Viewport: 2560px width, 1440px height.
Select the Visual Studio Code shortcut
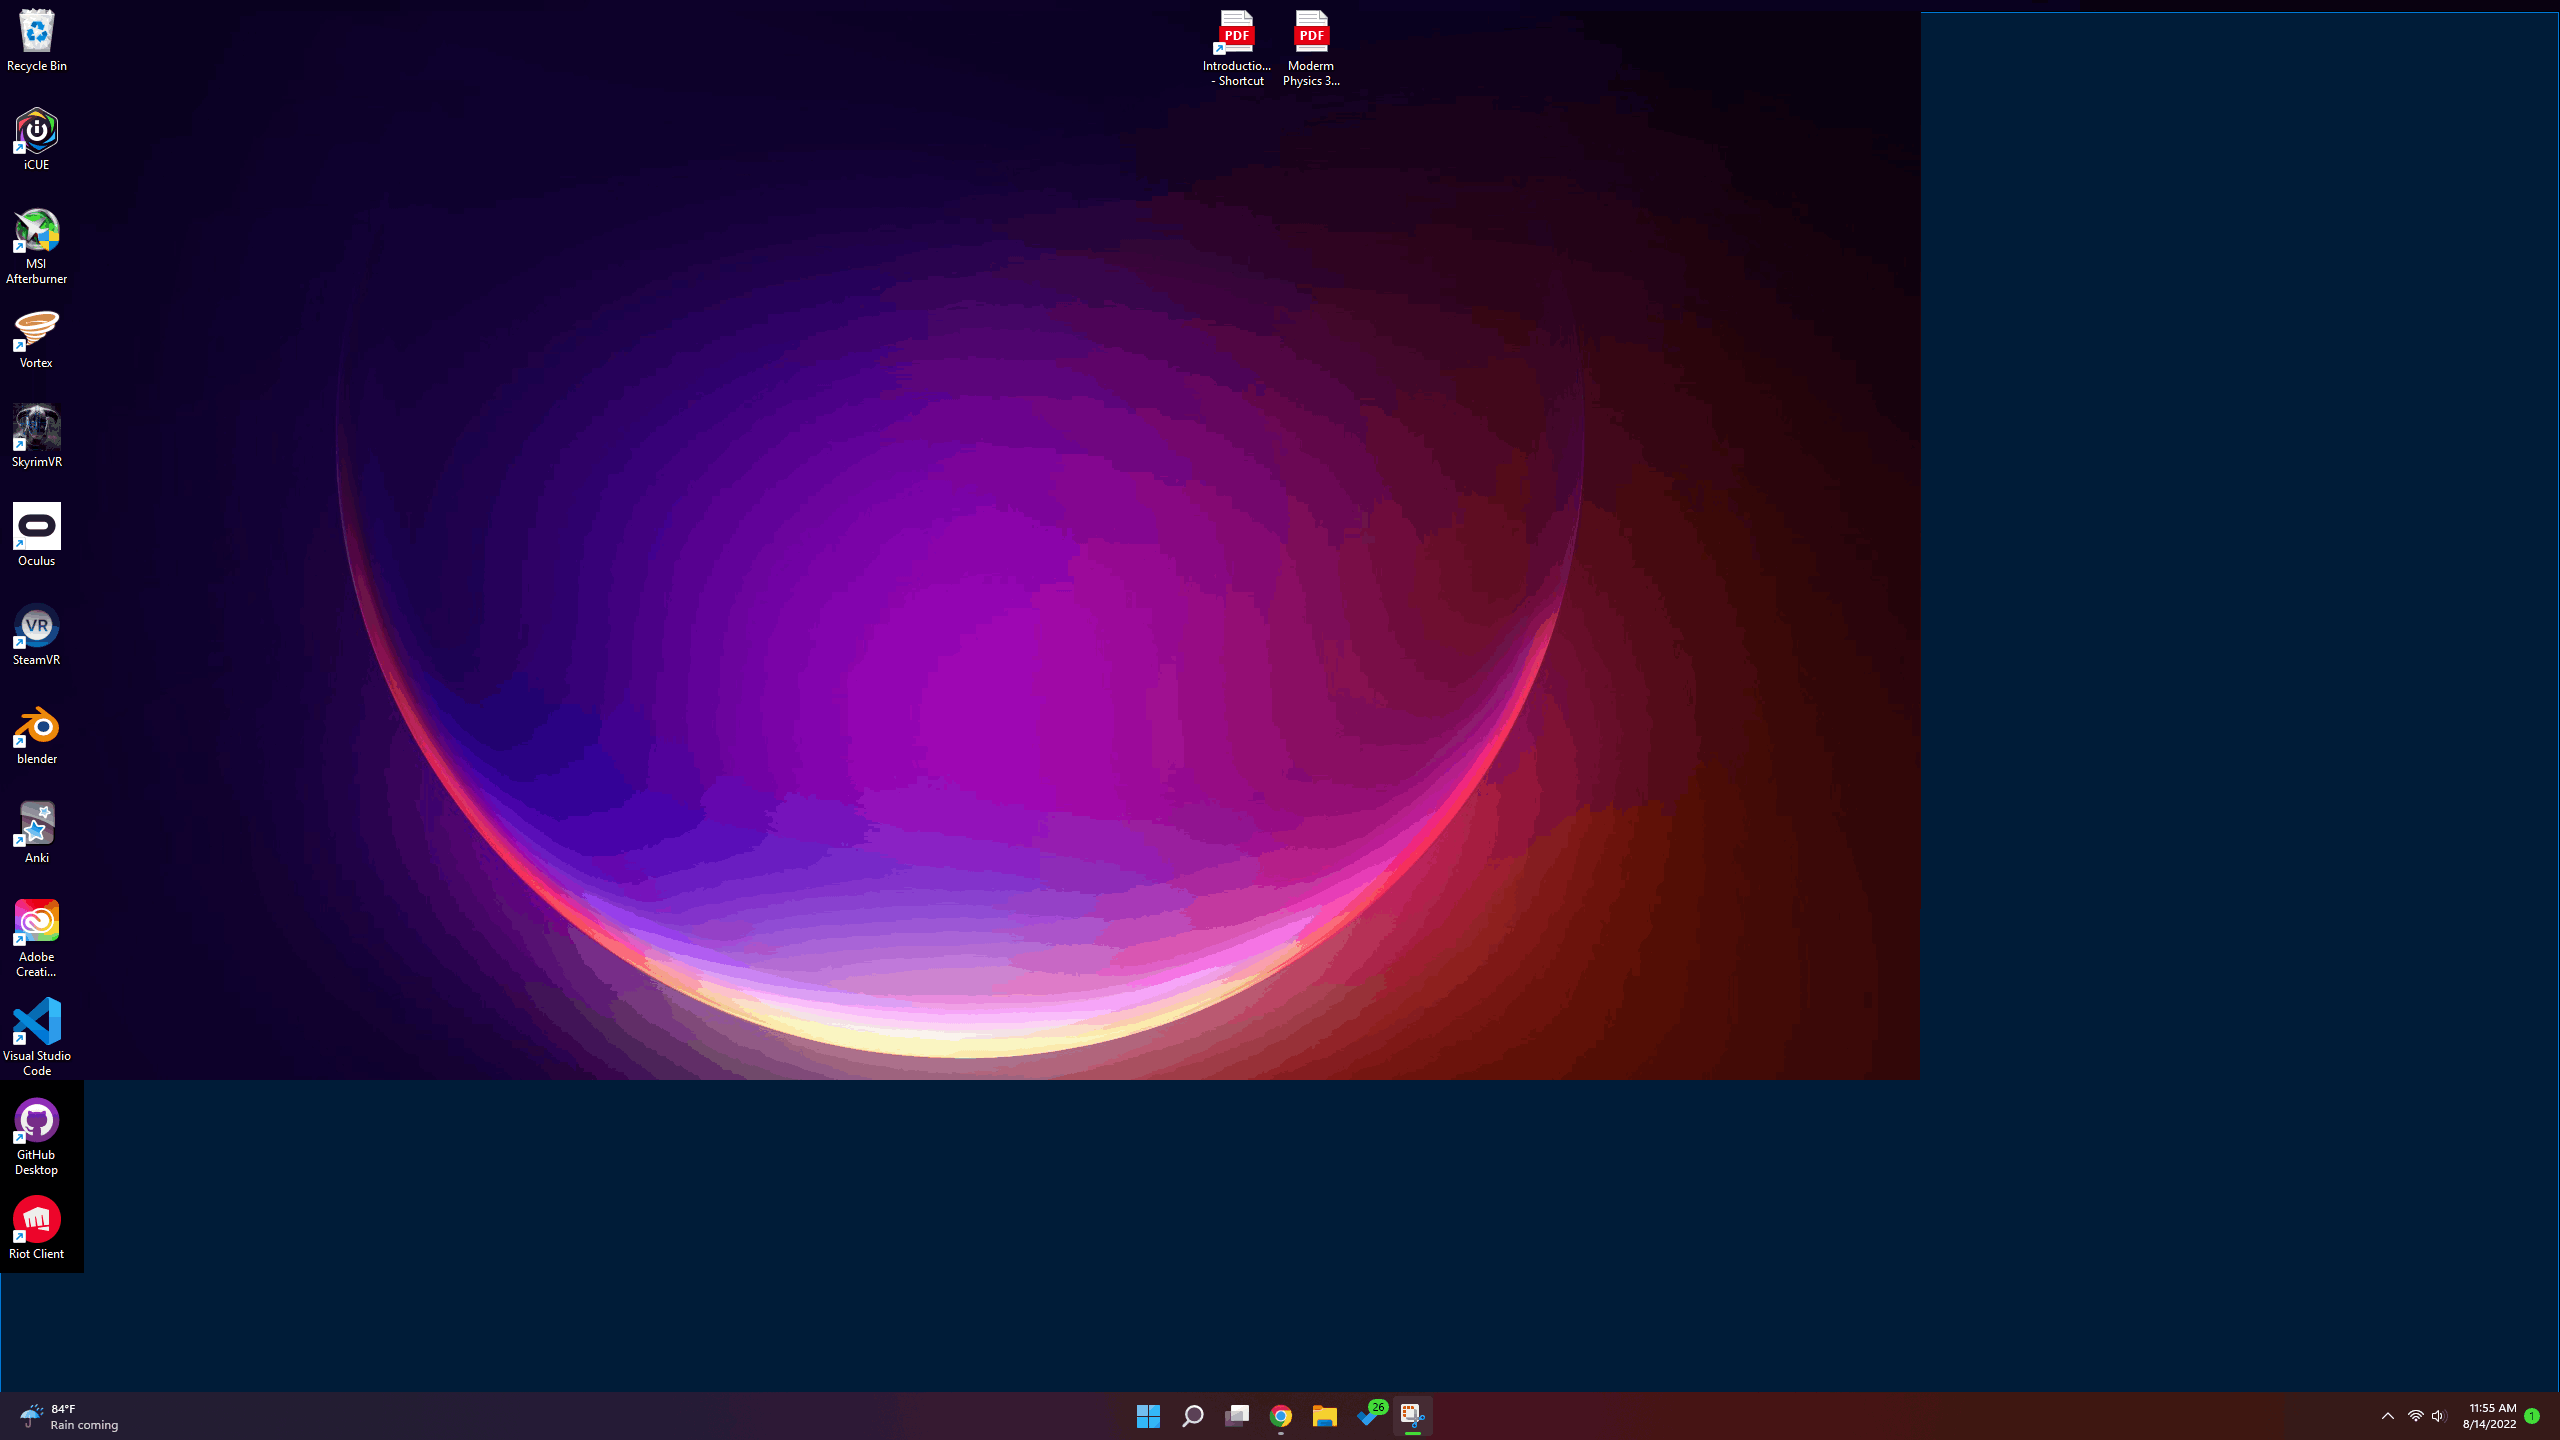point(37,1023)
